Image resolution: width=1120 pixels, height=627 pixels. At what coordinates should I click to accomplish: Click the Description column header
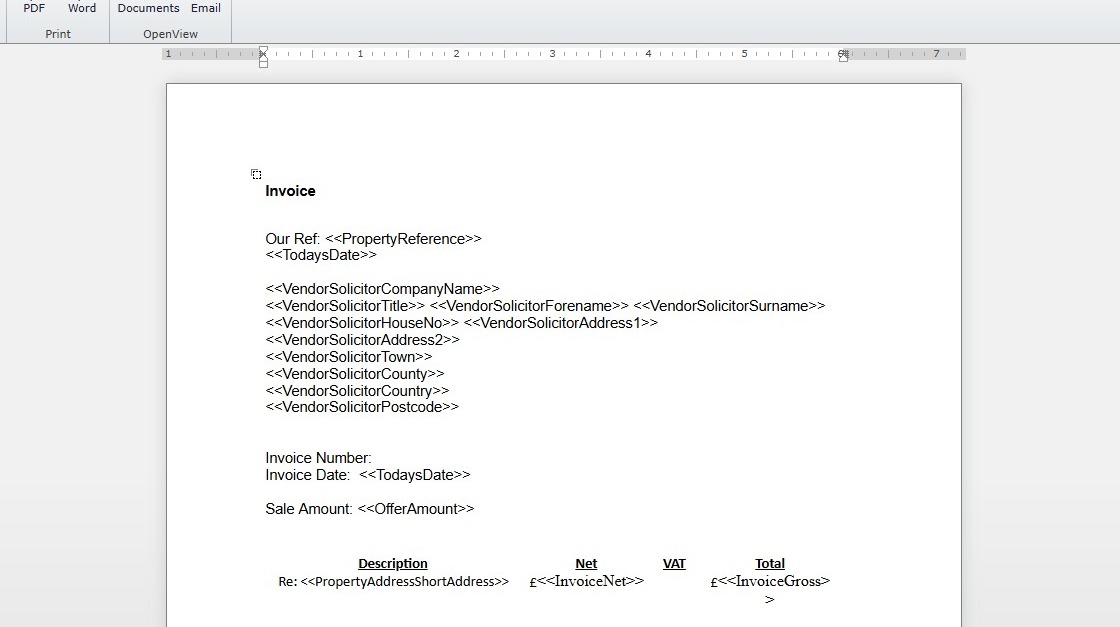pyautogui.click(x=393, y=563)
